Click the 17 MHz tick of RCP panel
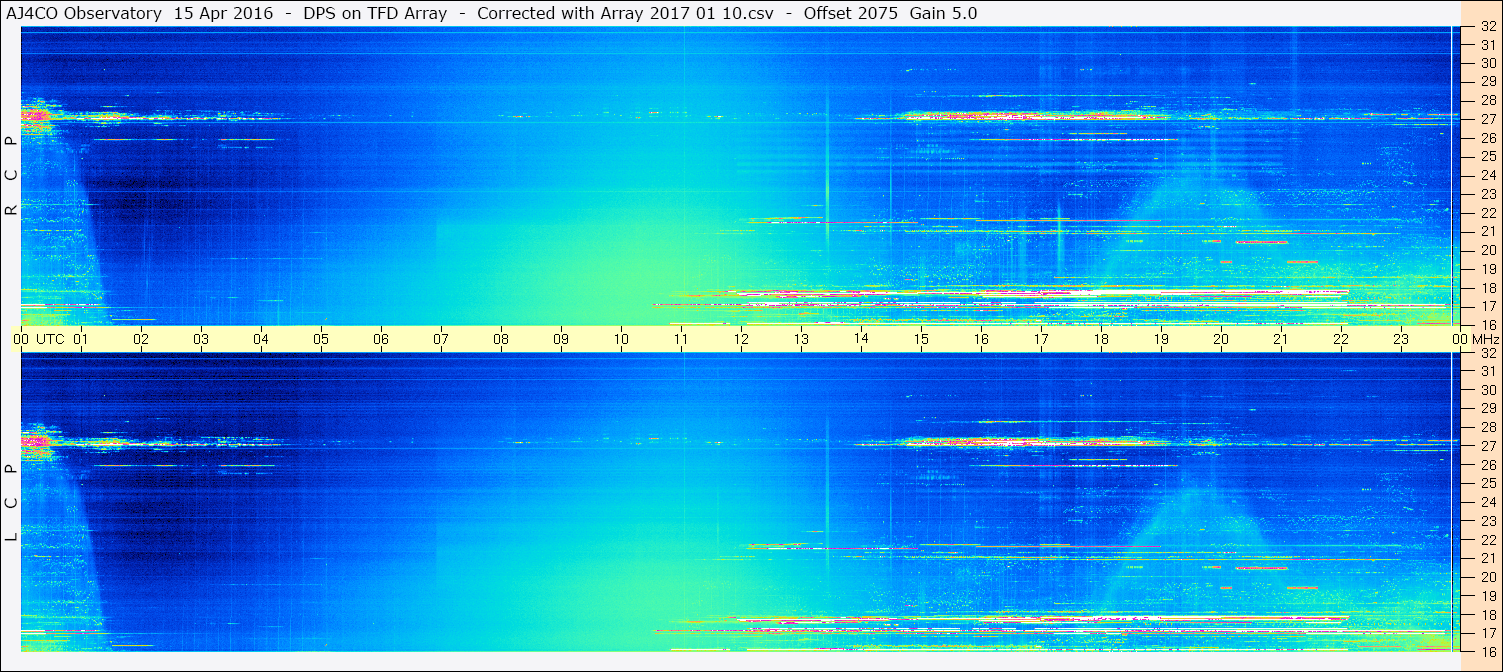Image resolution: width=1503 pixels, height=672 pixels. tap(1488, 306)
